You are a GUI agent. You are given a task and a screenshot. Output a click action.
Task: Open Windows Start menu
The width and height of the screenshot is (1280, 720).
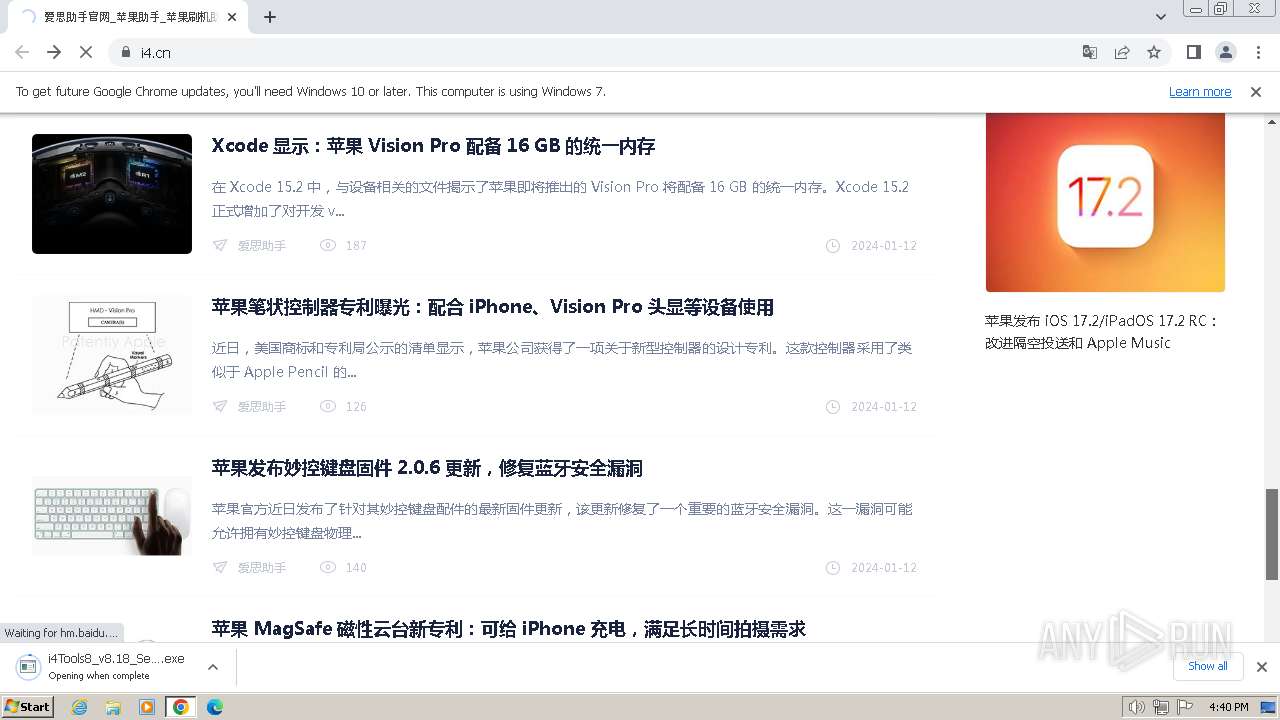[x=28, y=706]
